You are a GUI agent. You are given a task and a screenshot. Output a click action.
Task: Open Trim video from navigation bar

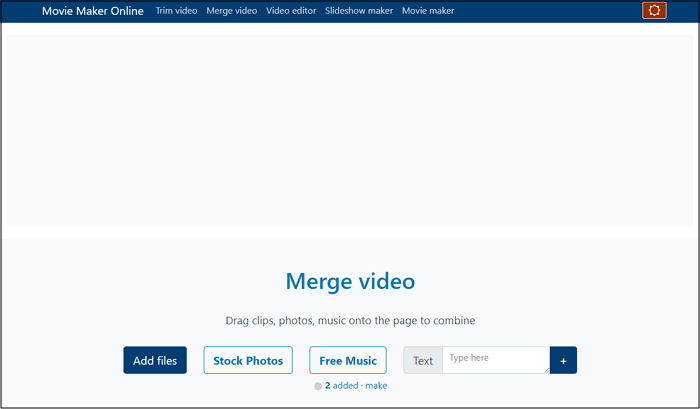(x=176, y=11)
